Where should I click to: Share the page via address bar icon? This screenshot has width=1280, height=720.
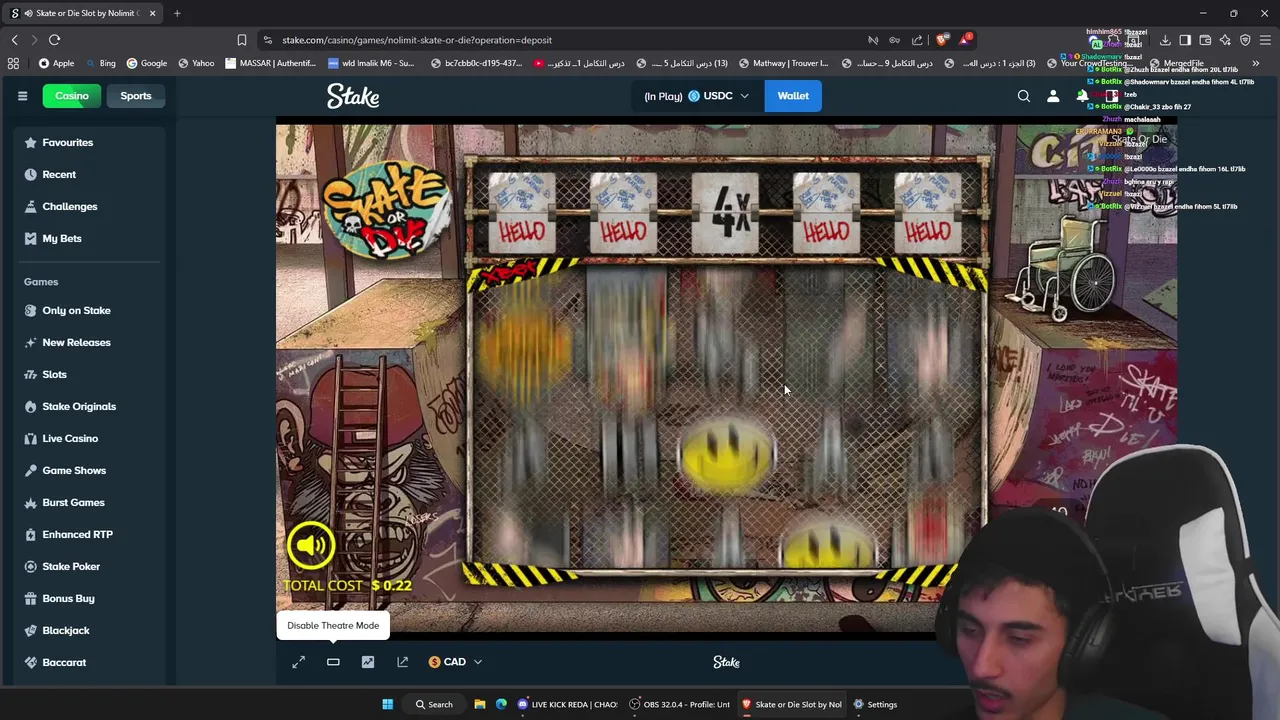click(917, 40)
